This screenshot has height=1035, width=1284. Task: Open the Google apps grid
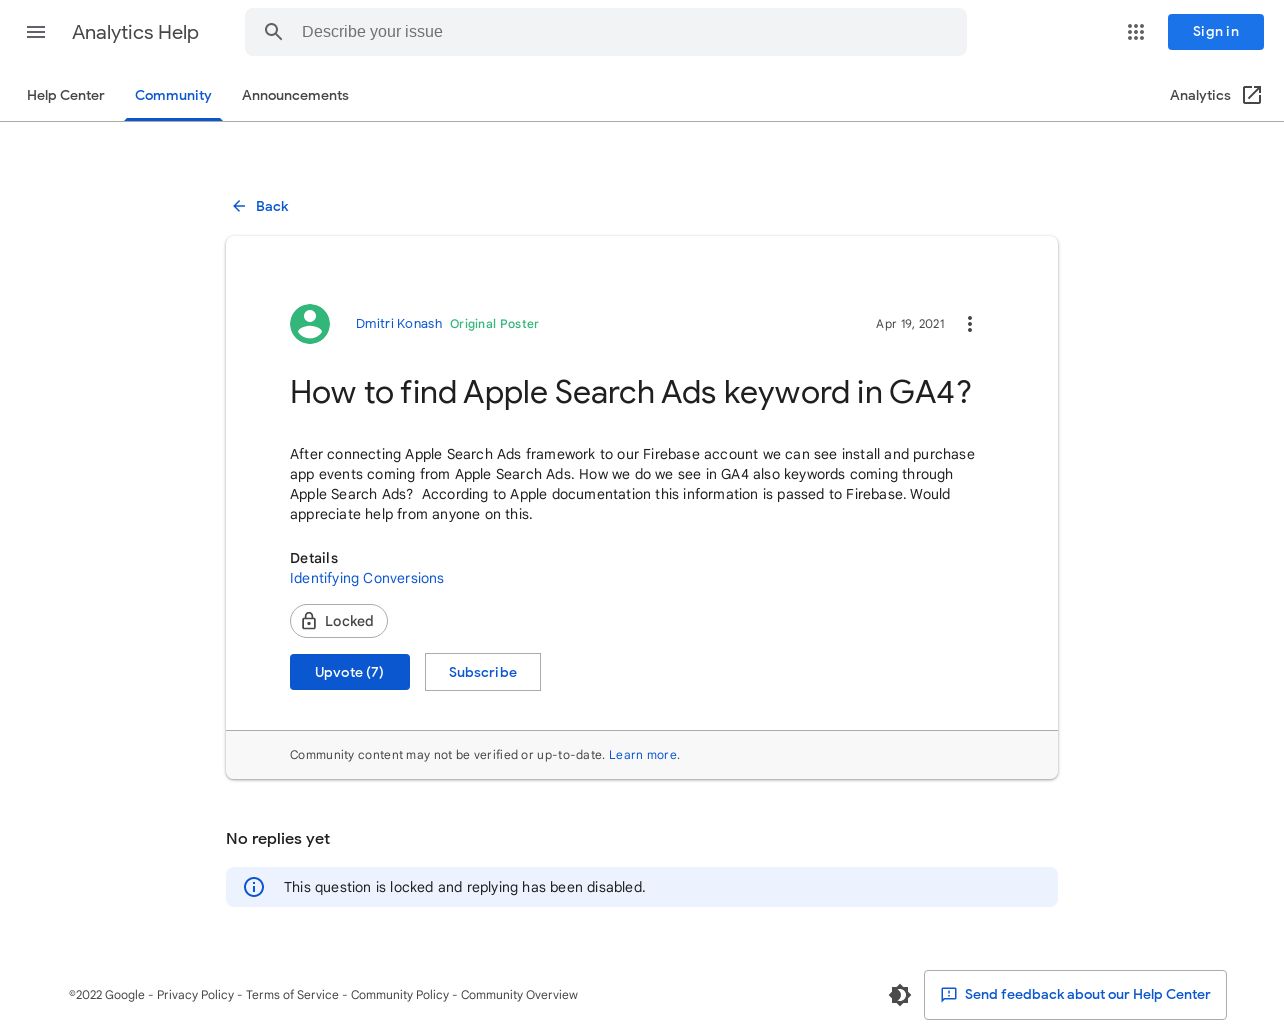pyautogui.click(x=1136, y=32)
